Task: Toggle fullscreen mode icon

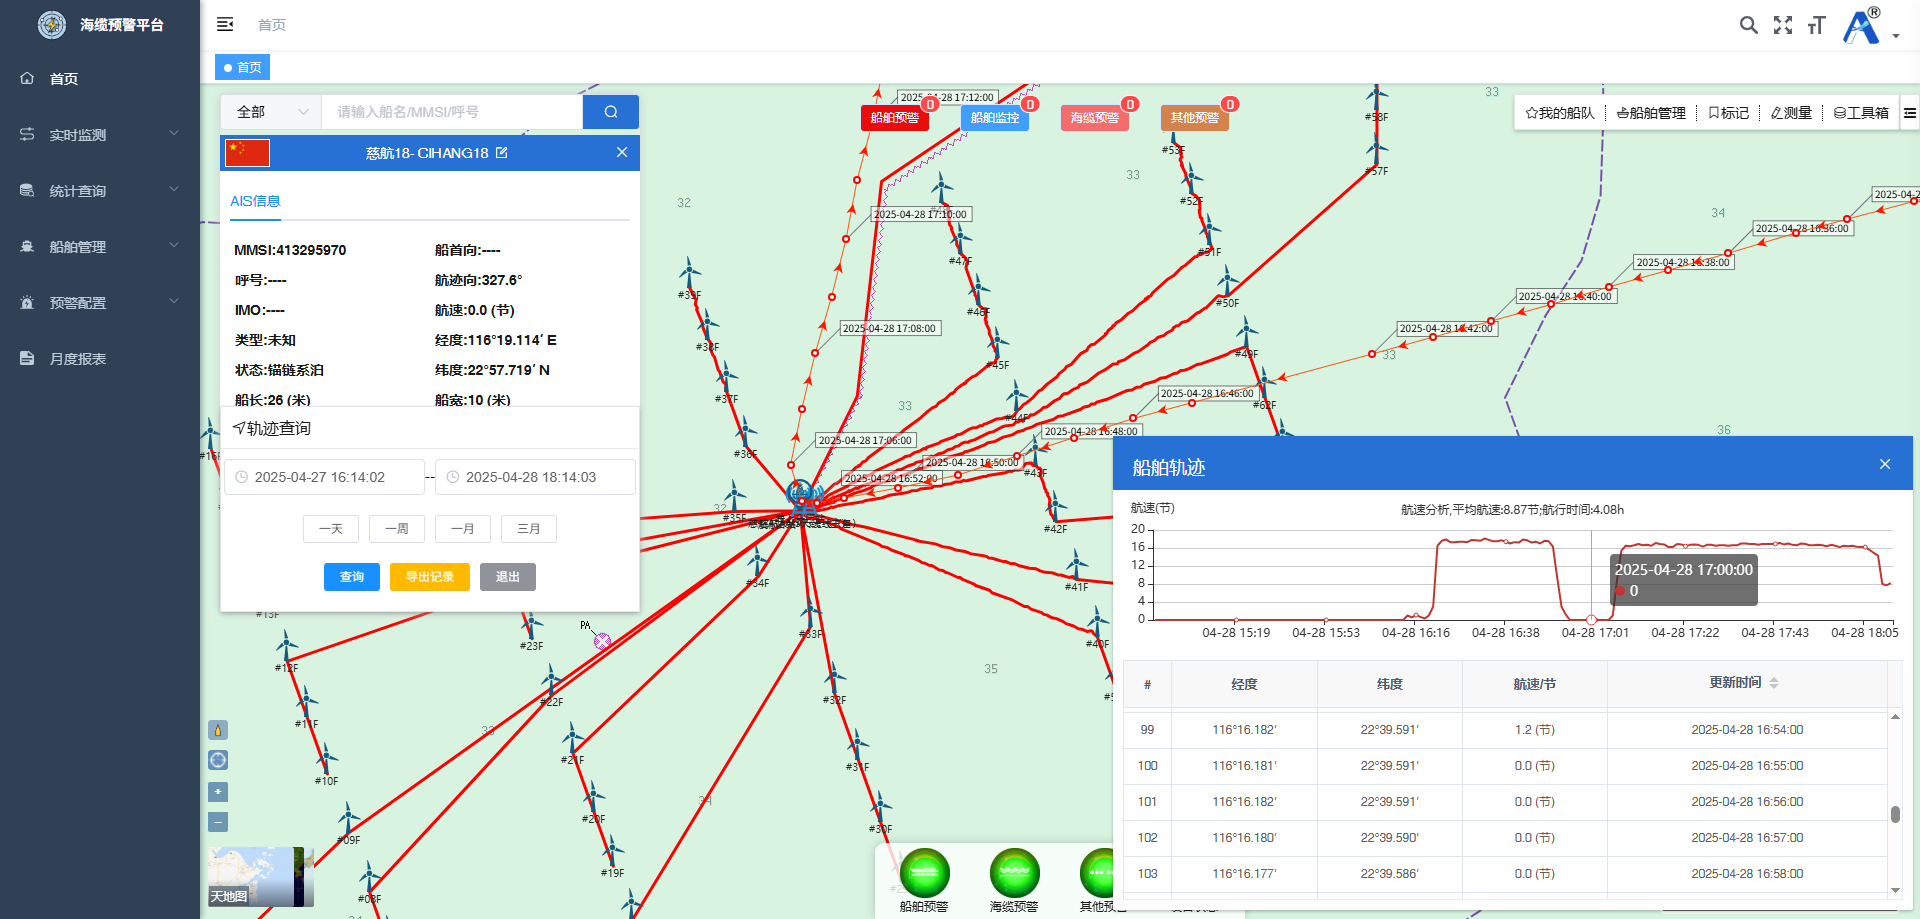Action: pyautogui.click(x=1783, y=25)
